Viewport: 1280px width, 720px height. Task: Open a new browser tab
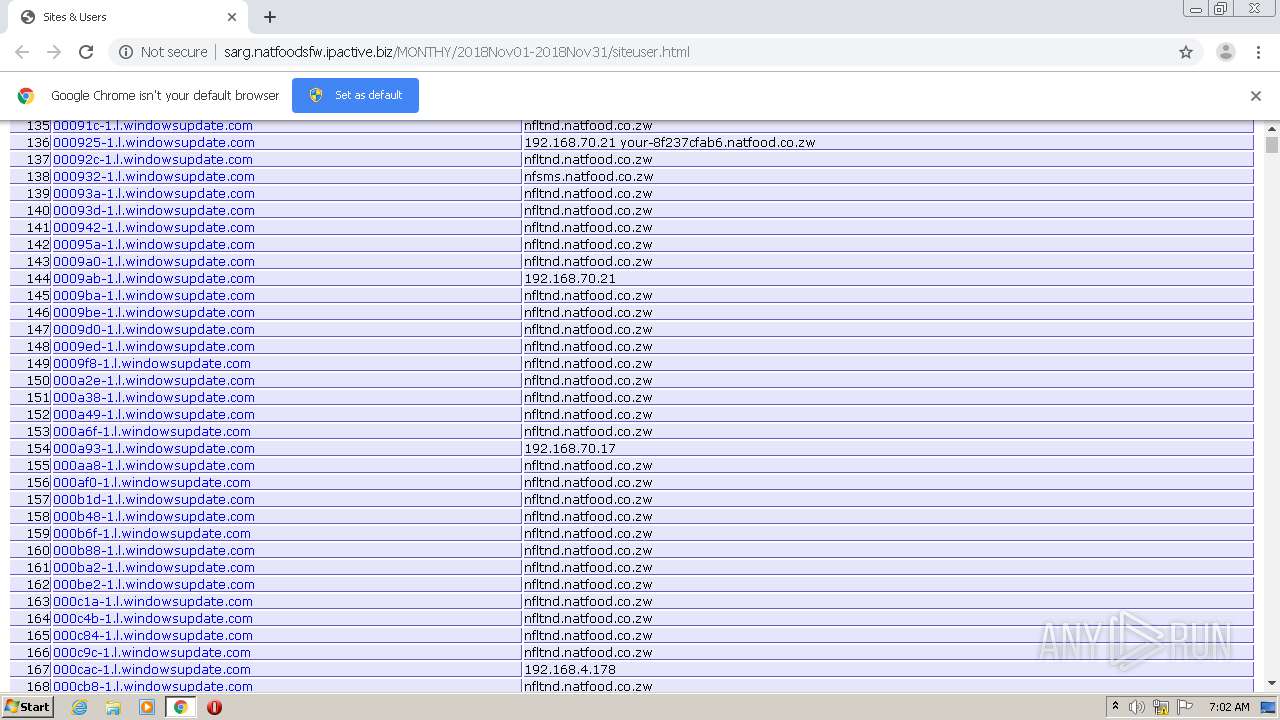pyautogui.click(x=270, y=17)
